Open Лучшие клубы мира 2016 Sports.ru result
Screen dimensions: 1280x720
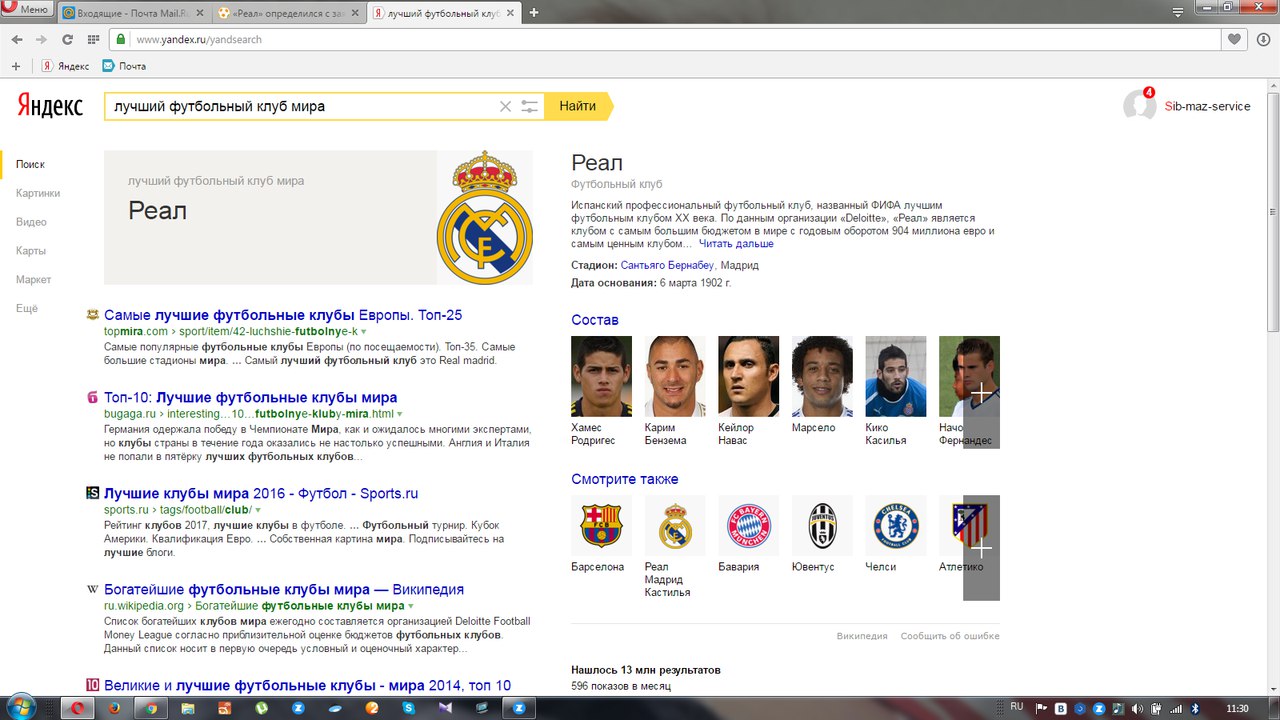pos(261,493)
